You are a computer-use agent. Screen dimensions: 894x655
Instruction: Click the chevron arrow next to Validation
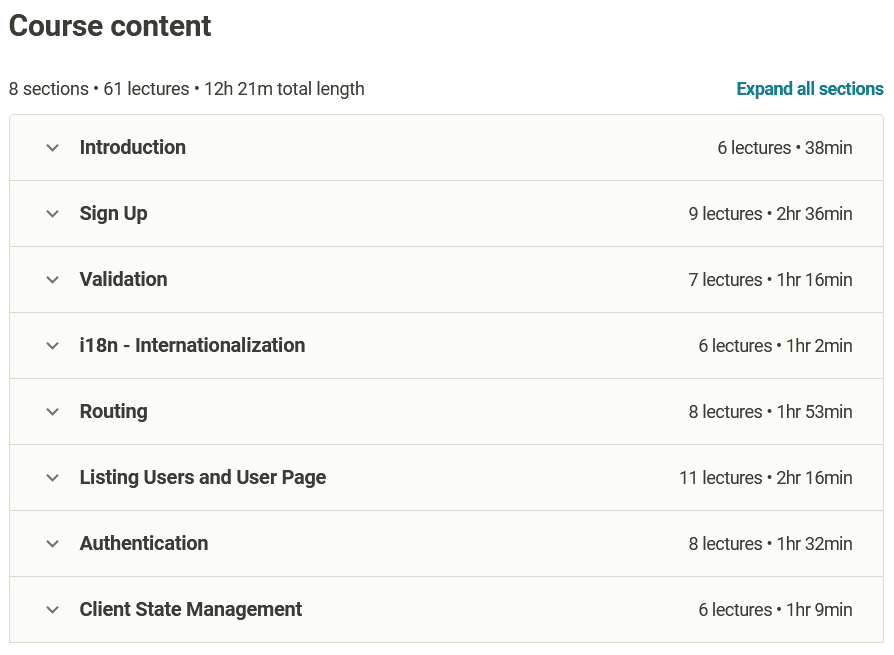pos(53,280)
